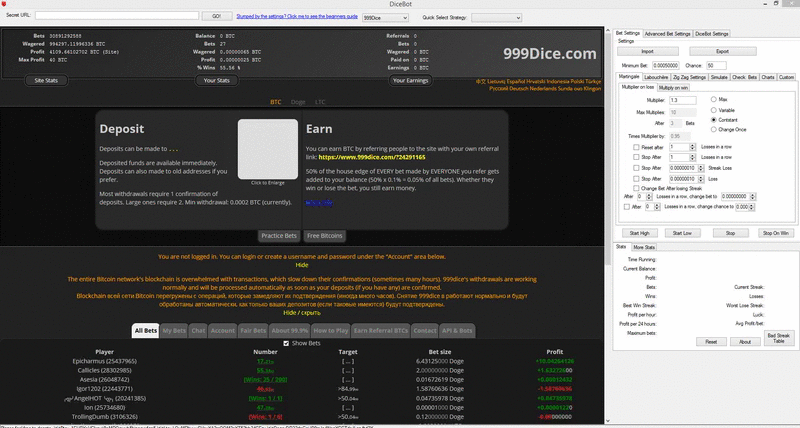This screenshot has width=800, height=428.
Task: Open the Zig Zag Settings tab
Action: [x=689, y=77]
